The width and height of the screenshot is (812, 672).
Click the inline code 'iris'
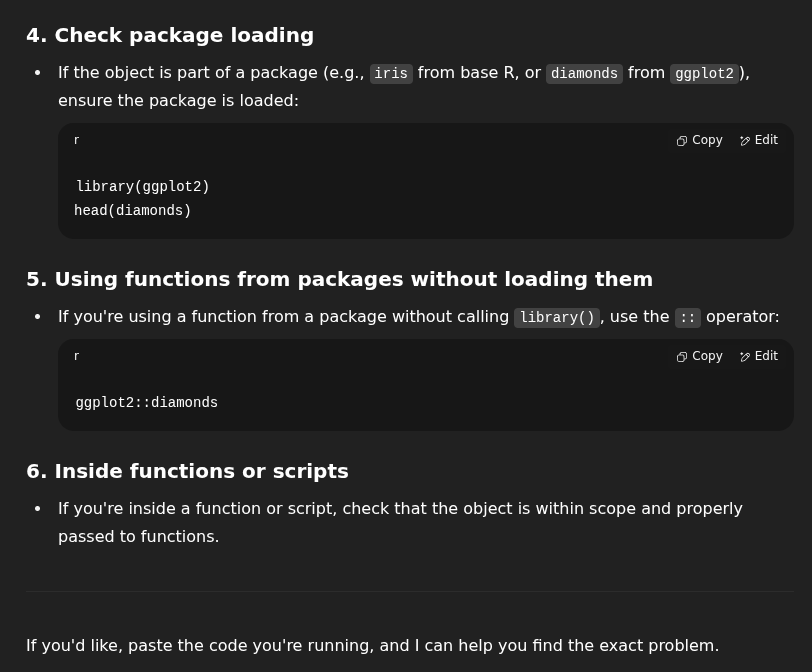click(391, 74)
